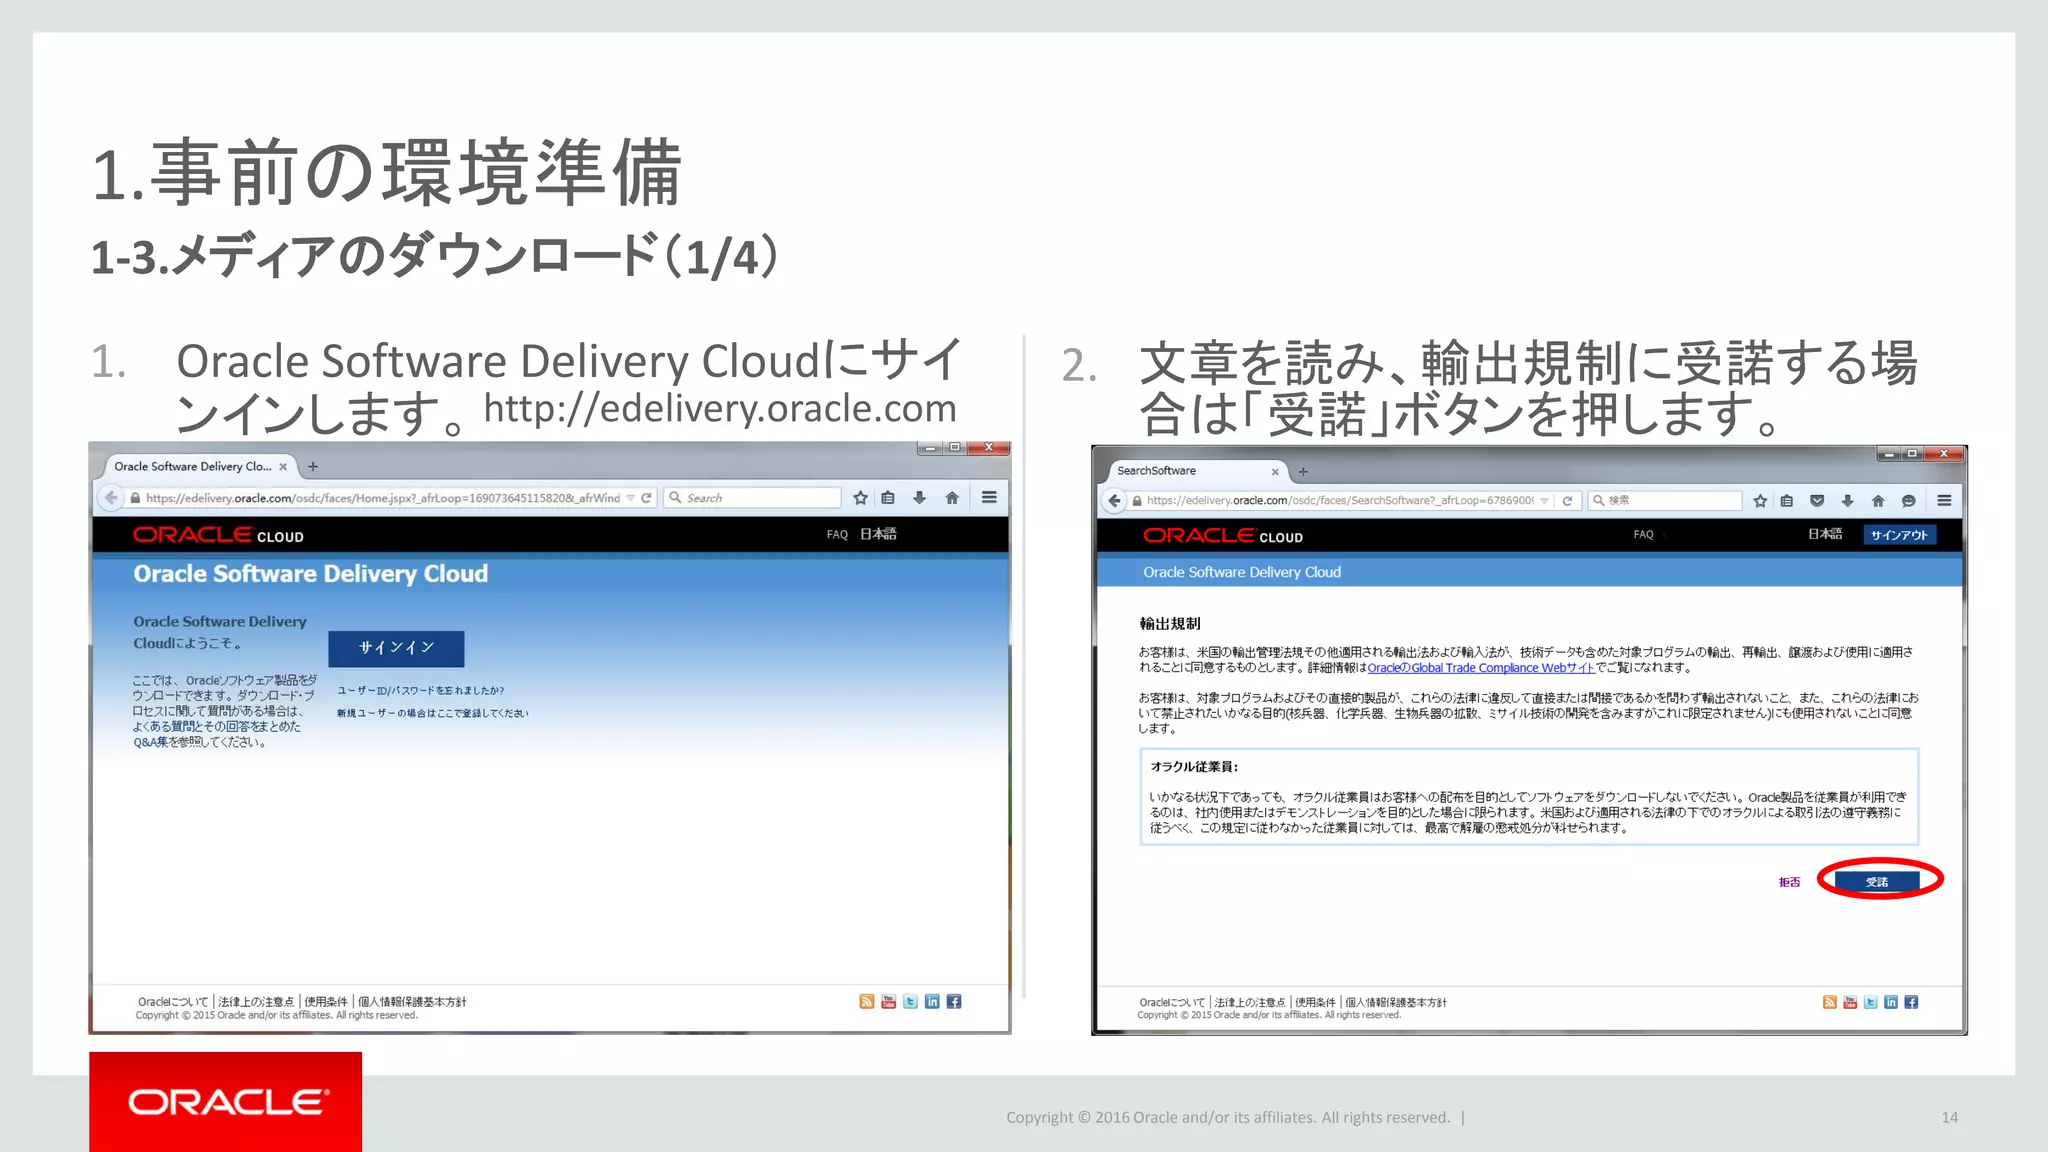
Task: Click the 受諾 accept button
Action: 1877,881
